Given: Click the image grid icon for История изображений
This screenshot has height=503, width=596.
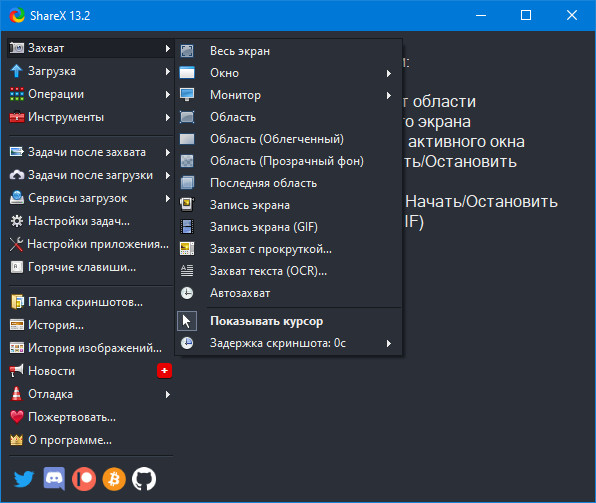Looking at the screenshot, I should coord(17,348).
